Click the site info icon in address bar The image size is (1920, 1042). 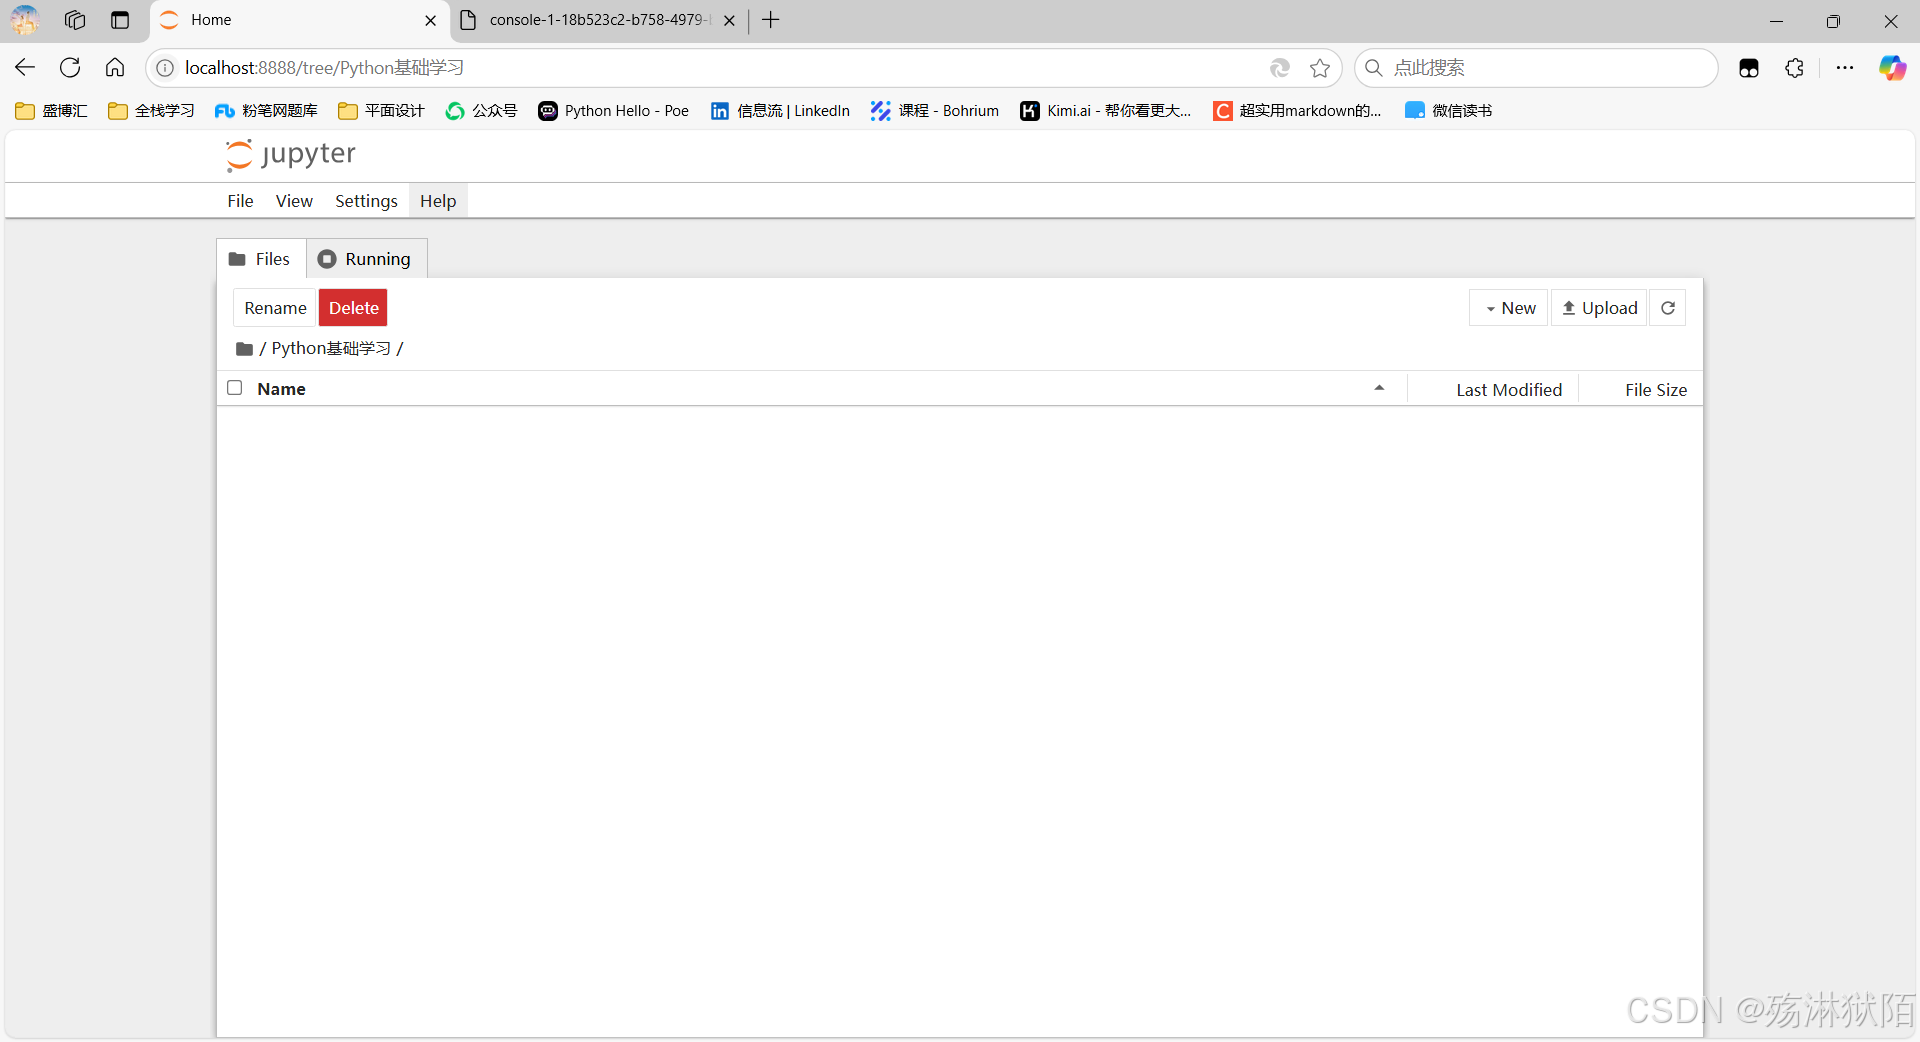point(165,68)
